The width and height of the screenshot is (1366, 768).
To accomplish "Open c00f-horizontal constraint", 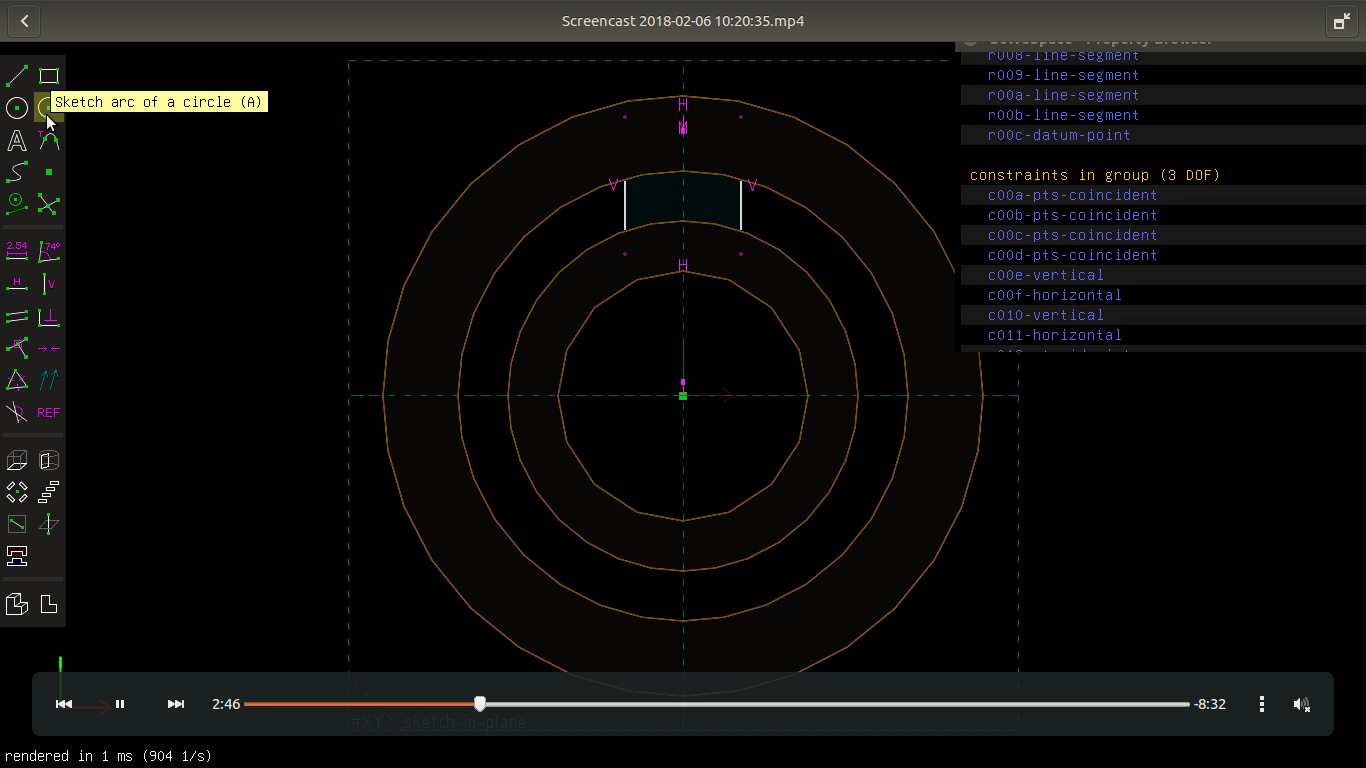I will point(1055,295).
